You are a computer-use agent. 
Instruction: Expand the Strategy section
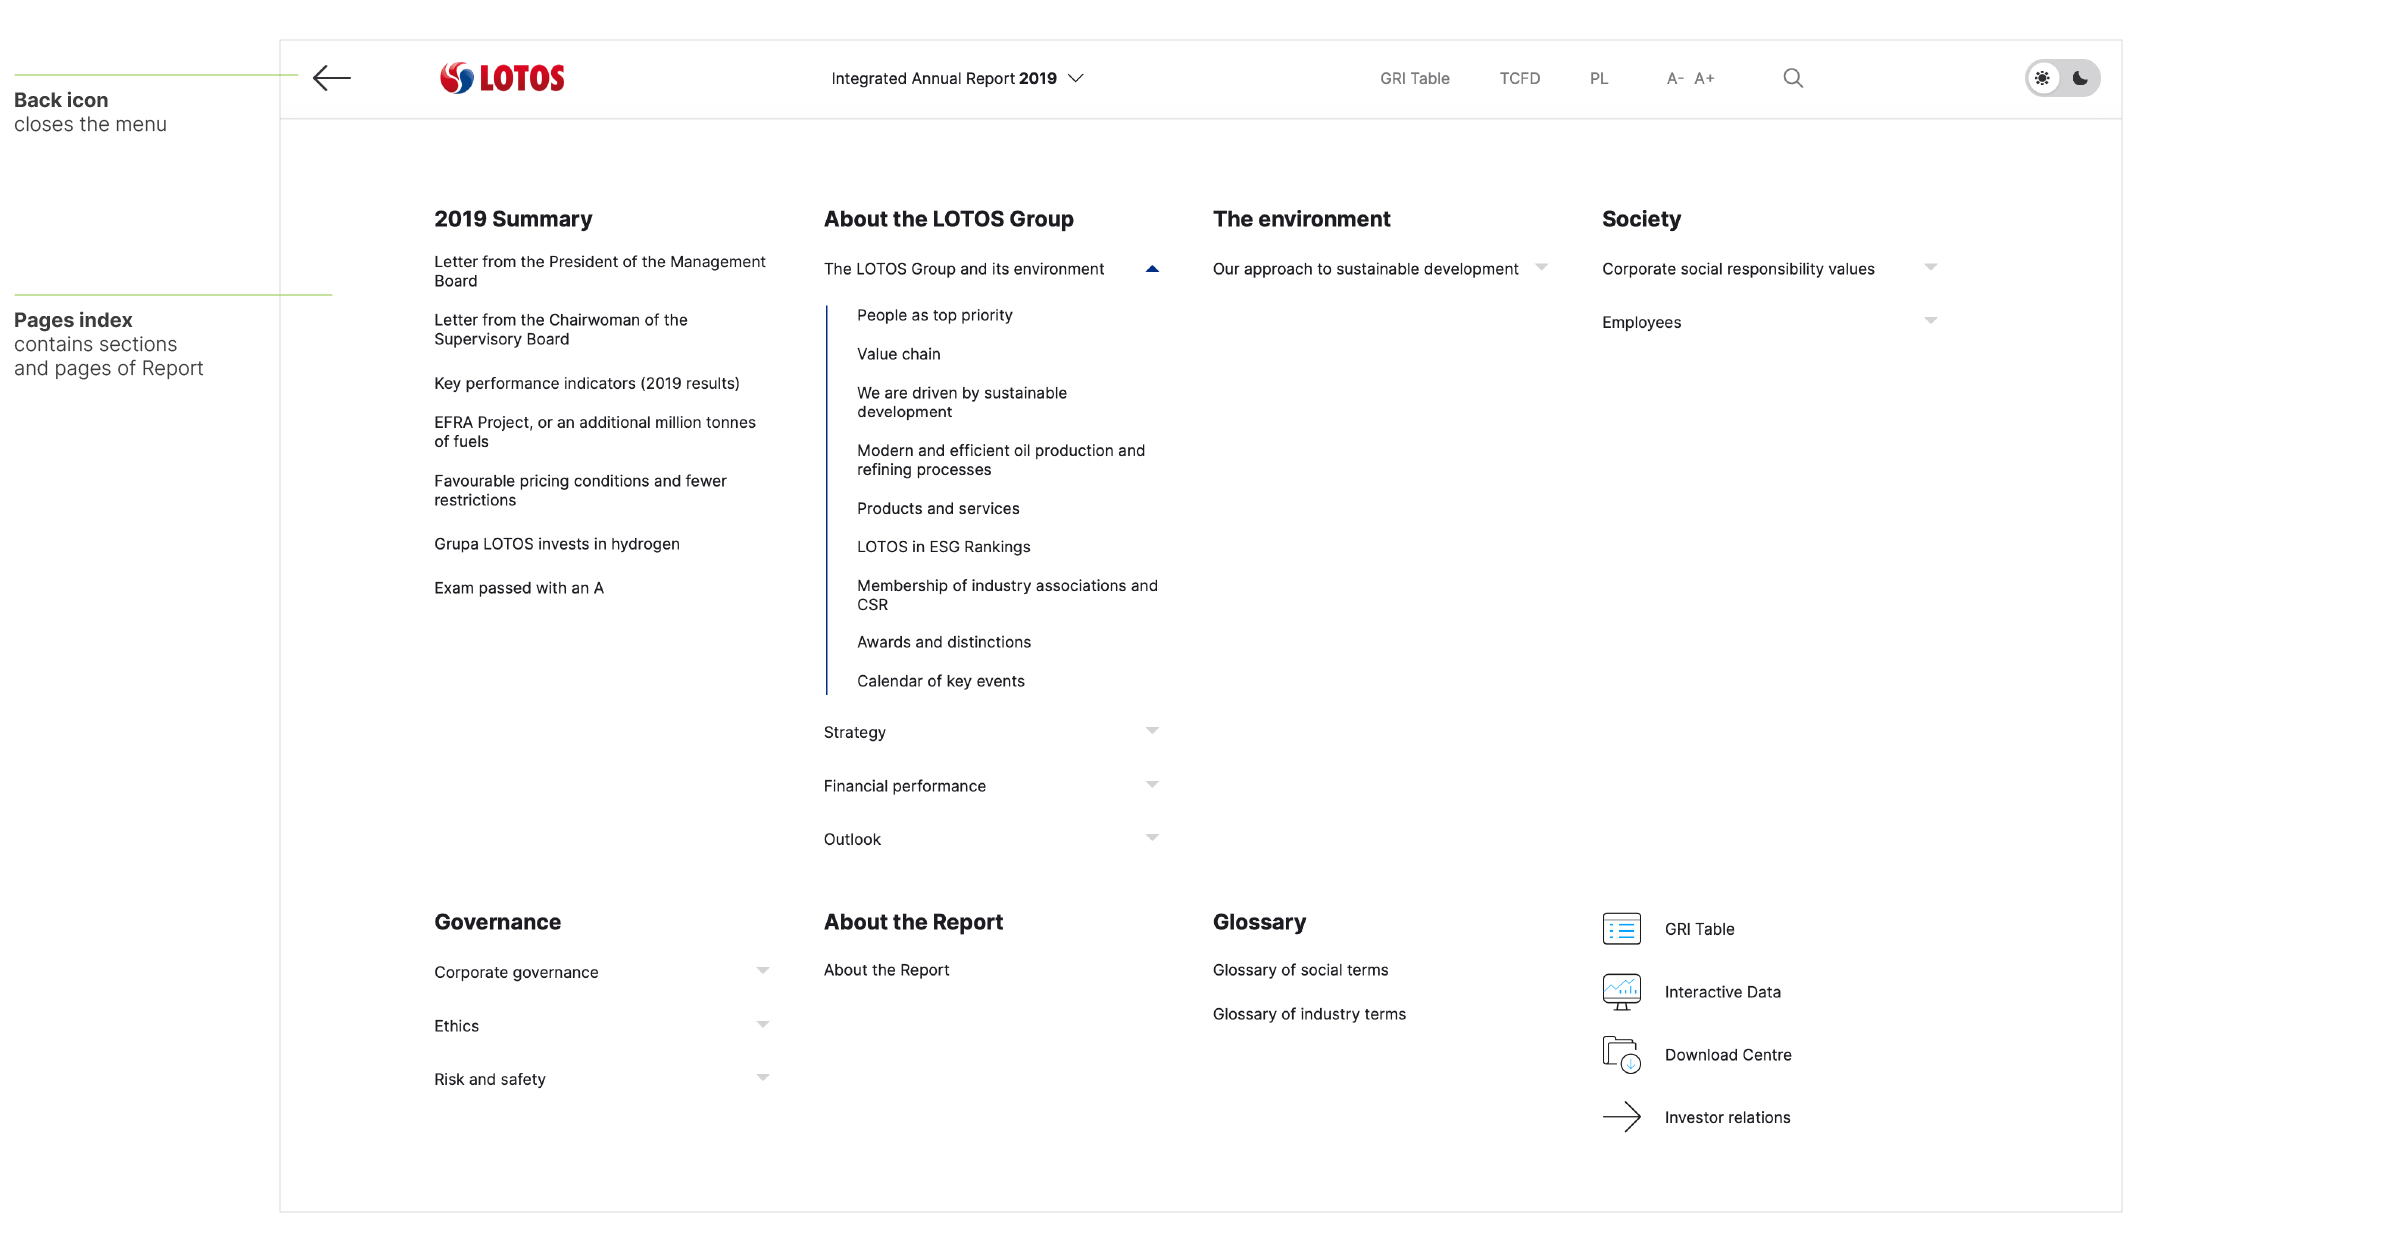click(1152, 731)
